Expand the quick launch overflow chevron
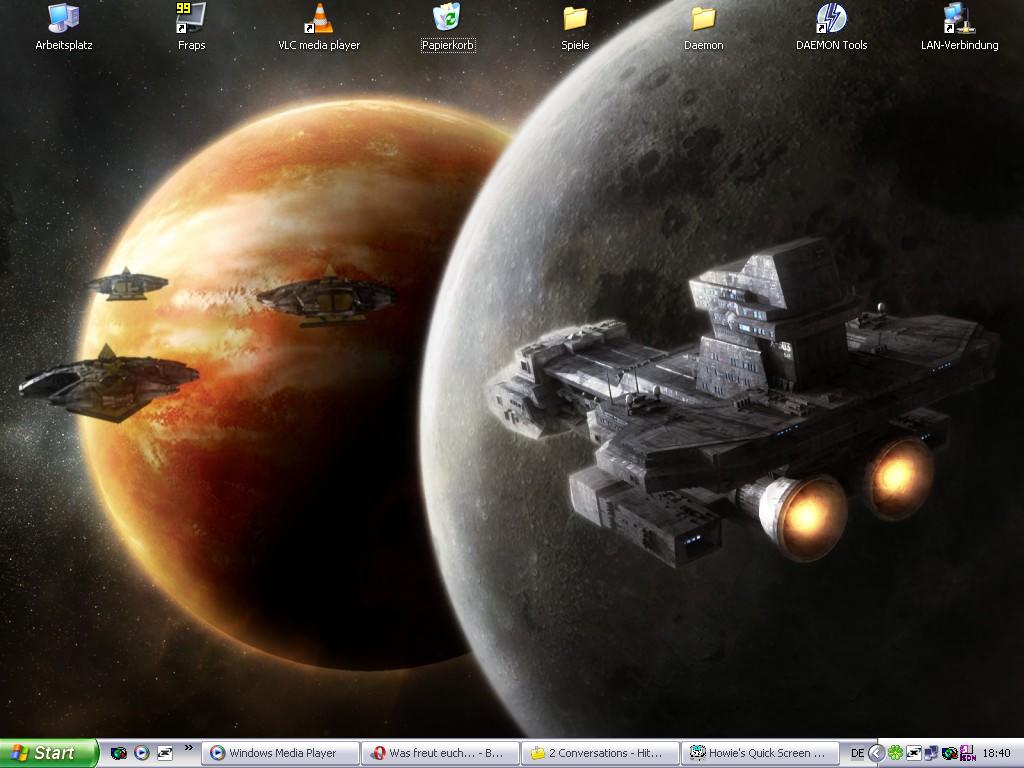This screenshot has height=768, width=1024. click(189, 748)
